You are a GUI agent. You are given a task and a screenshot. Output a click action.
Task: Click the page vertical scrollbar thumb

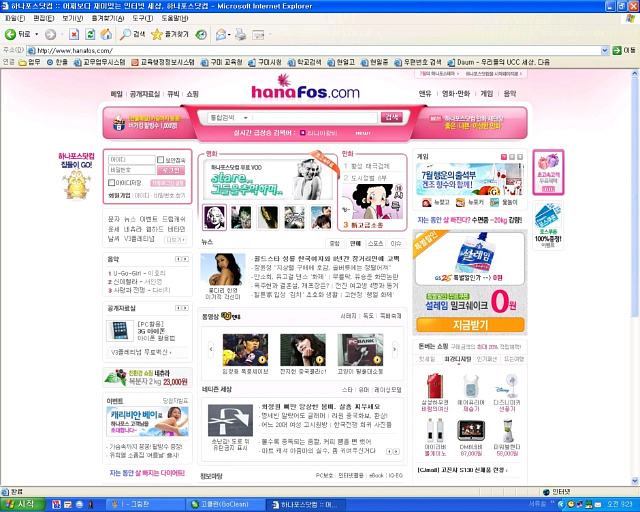point(635,198)
